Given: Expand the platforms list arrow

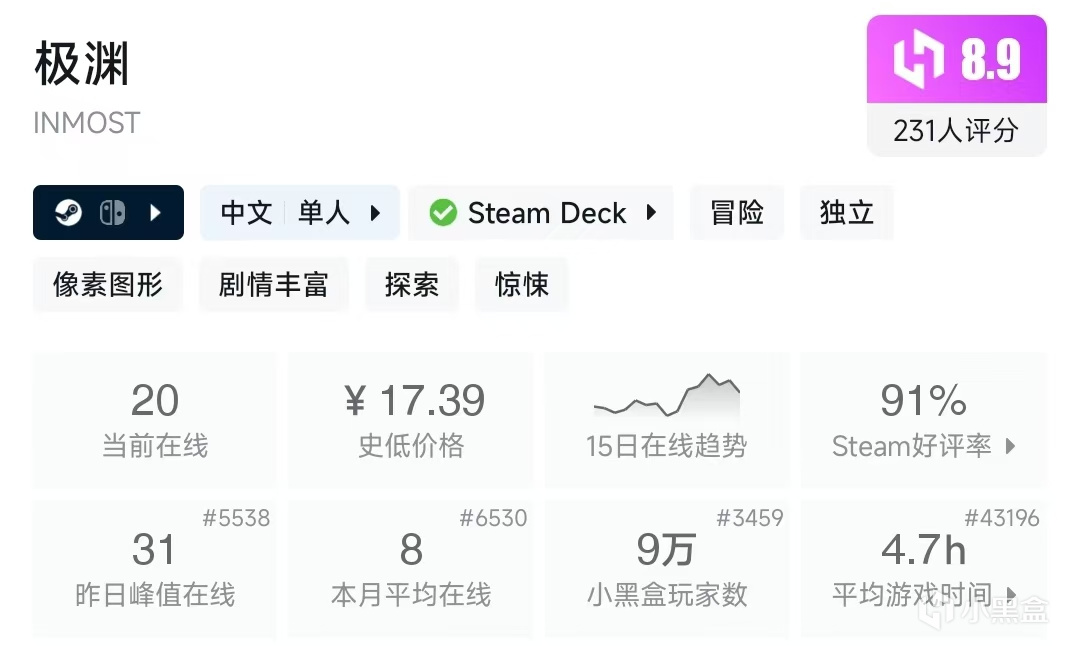Looking at the screenshot, I should point(155,213).
